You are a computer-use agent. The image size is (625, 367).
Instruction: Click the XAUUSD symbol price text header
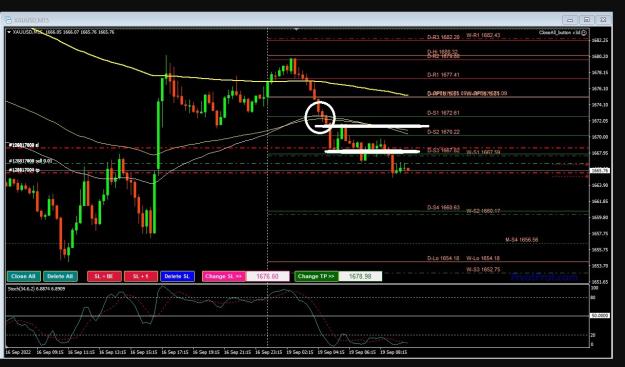pos(63,32)
